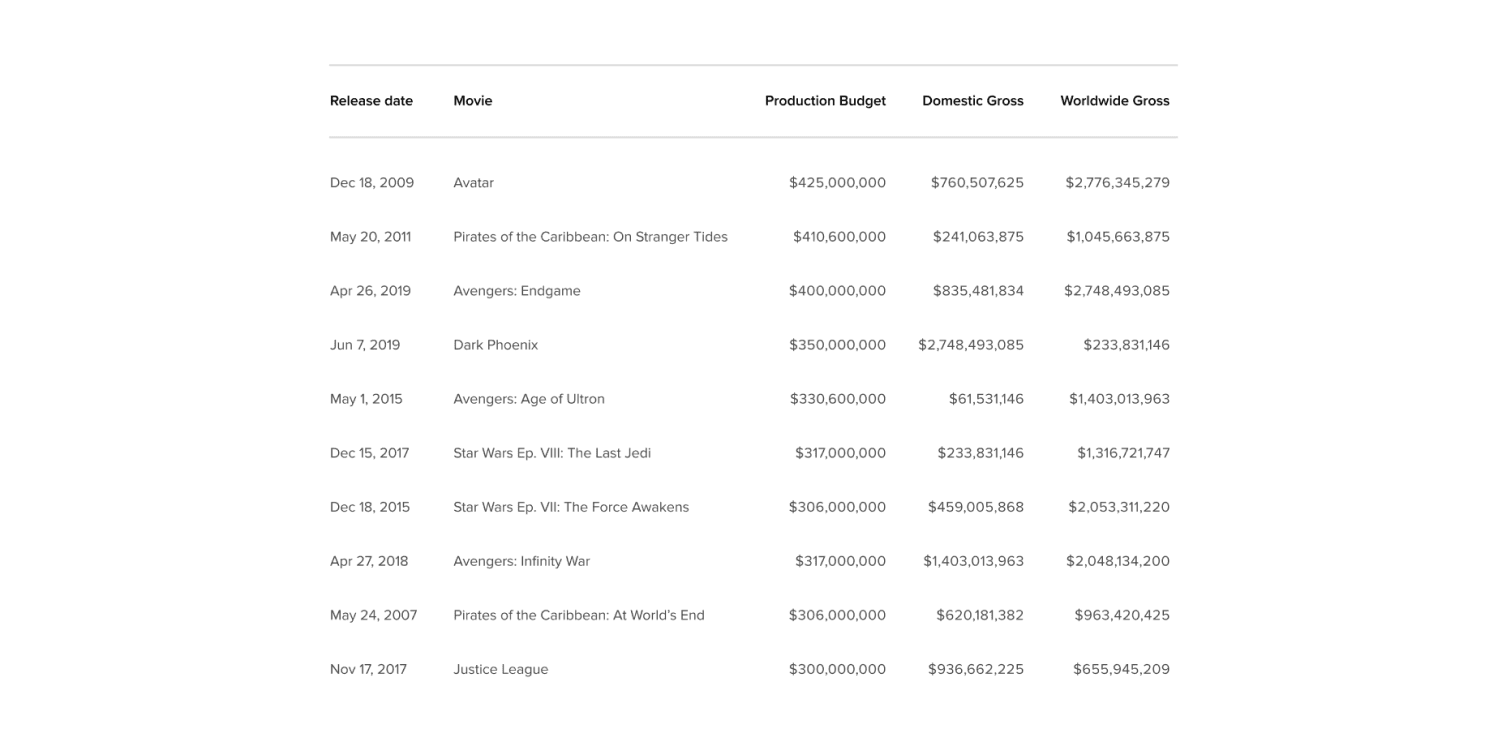1502x751 pixels.
Task: Click Avatar's budget $425,000,000
Action: point(837,183)
